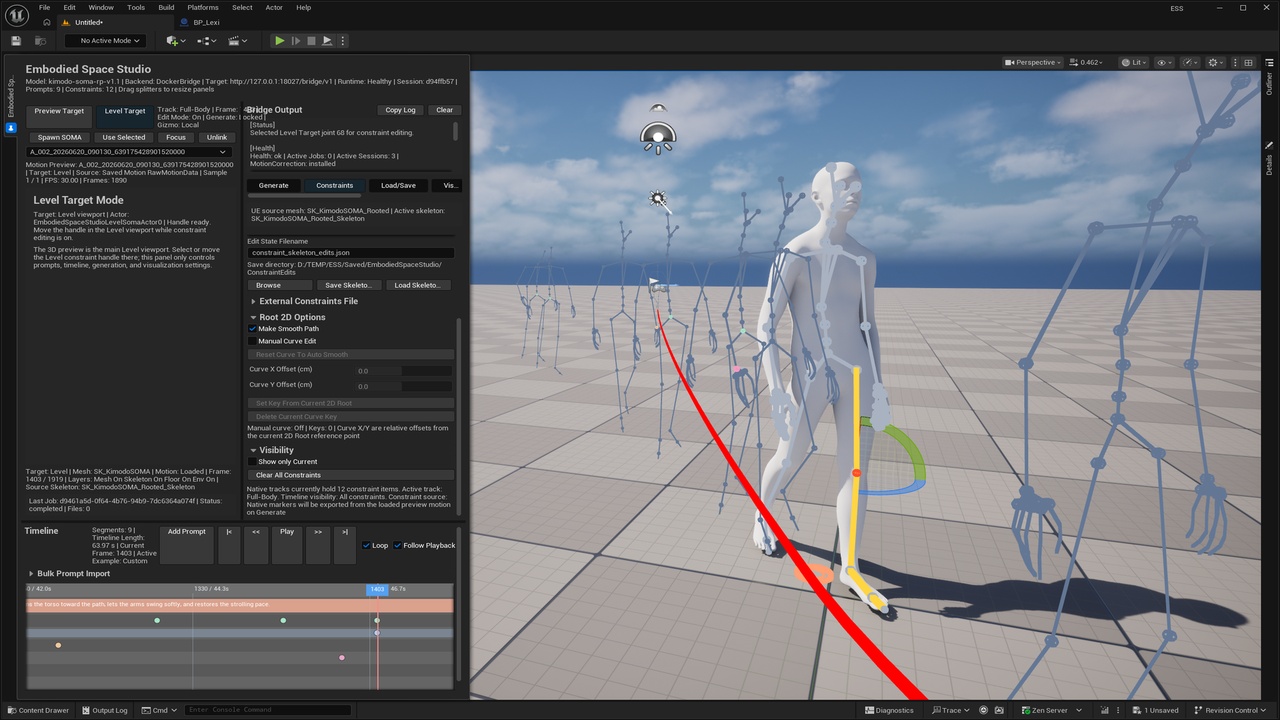1280x720 pixels.
Task: Open the Platforms menu
Action: (203, 7)
